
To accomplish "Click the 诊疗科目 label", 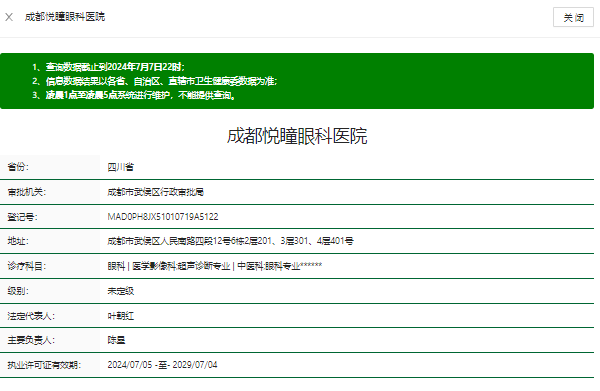I will point(26,266).
